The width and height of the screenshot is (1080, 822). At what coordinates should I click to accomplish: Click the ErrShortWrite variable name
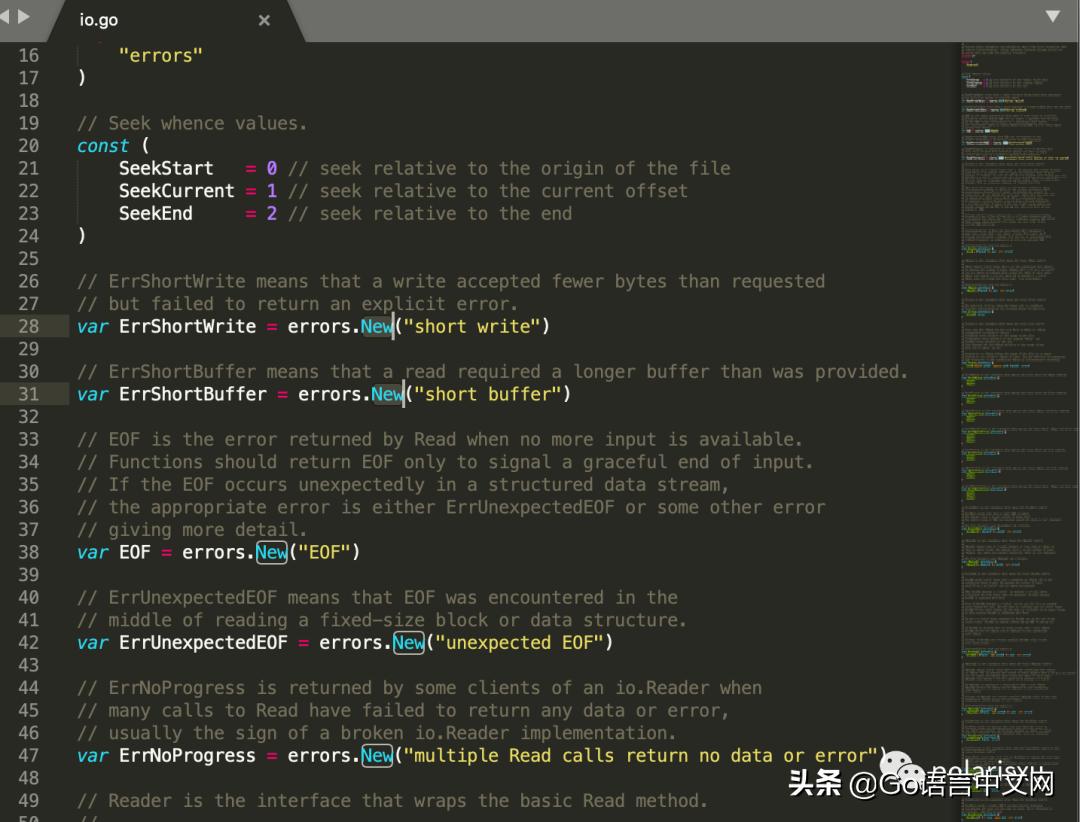pyautogui.click(x=187, y=327)
